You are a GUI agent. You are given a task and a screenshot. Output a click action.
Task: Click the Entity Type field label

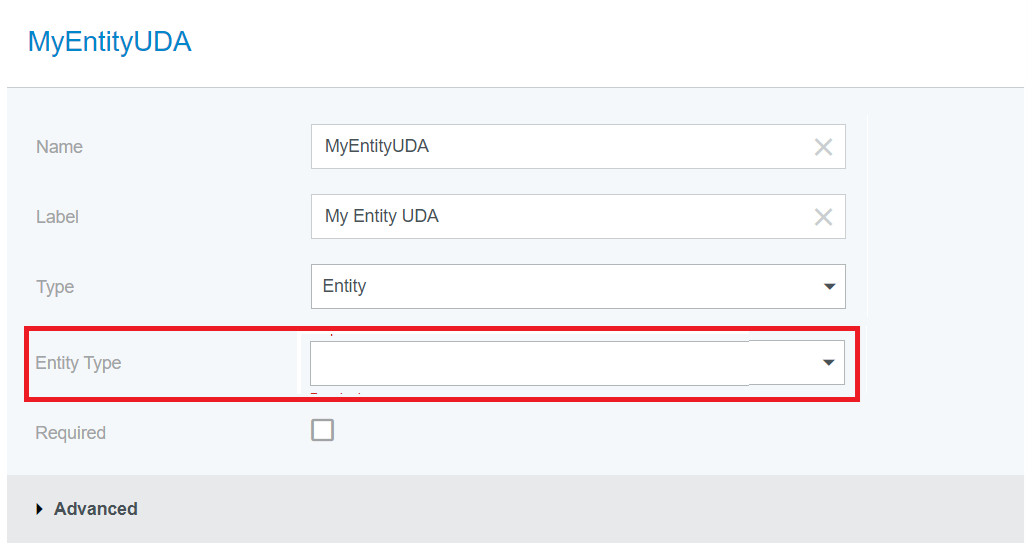[x=78, y=363]
